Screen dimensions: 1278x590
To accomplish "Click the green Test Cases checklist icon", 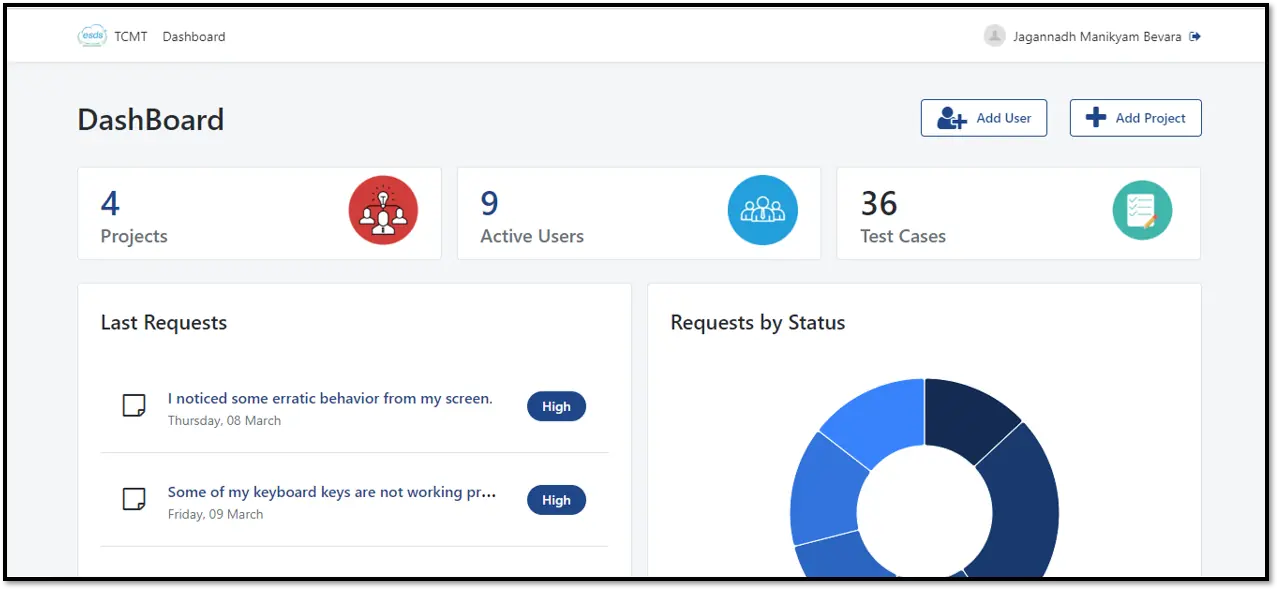I will click(1142, 210).
